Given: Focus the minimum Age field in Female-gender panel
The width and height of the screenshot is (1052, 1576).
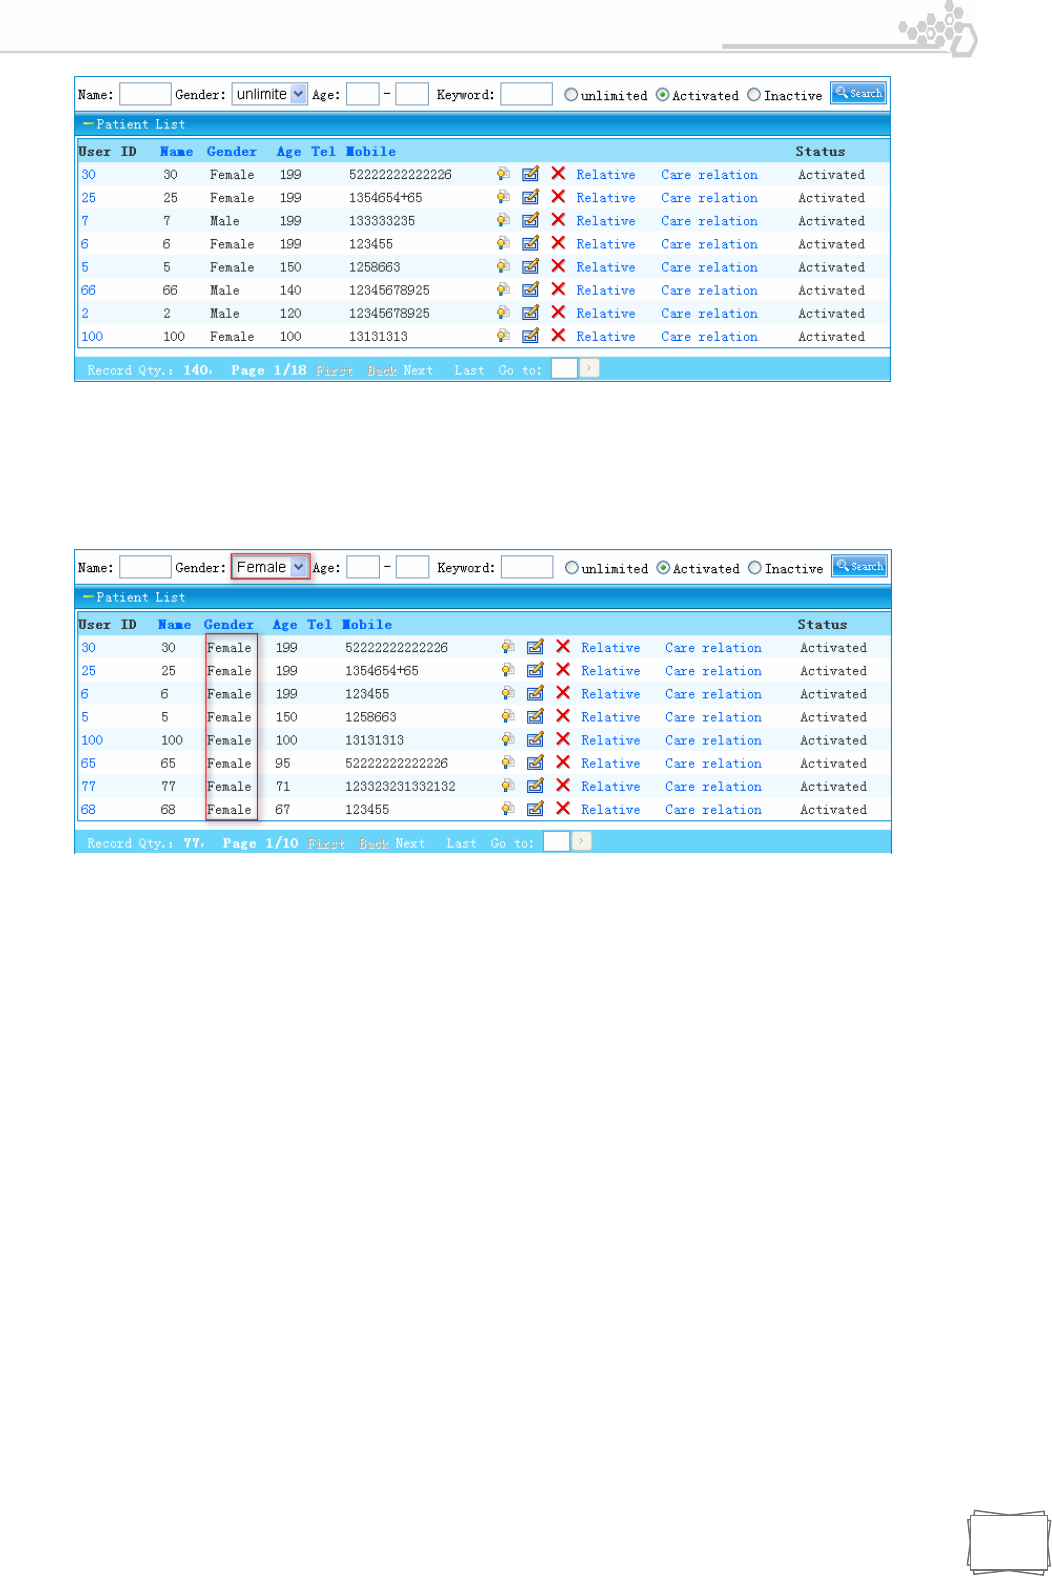Looking at the screenshot, I should pyautogui.click(x=363, y=567).
